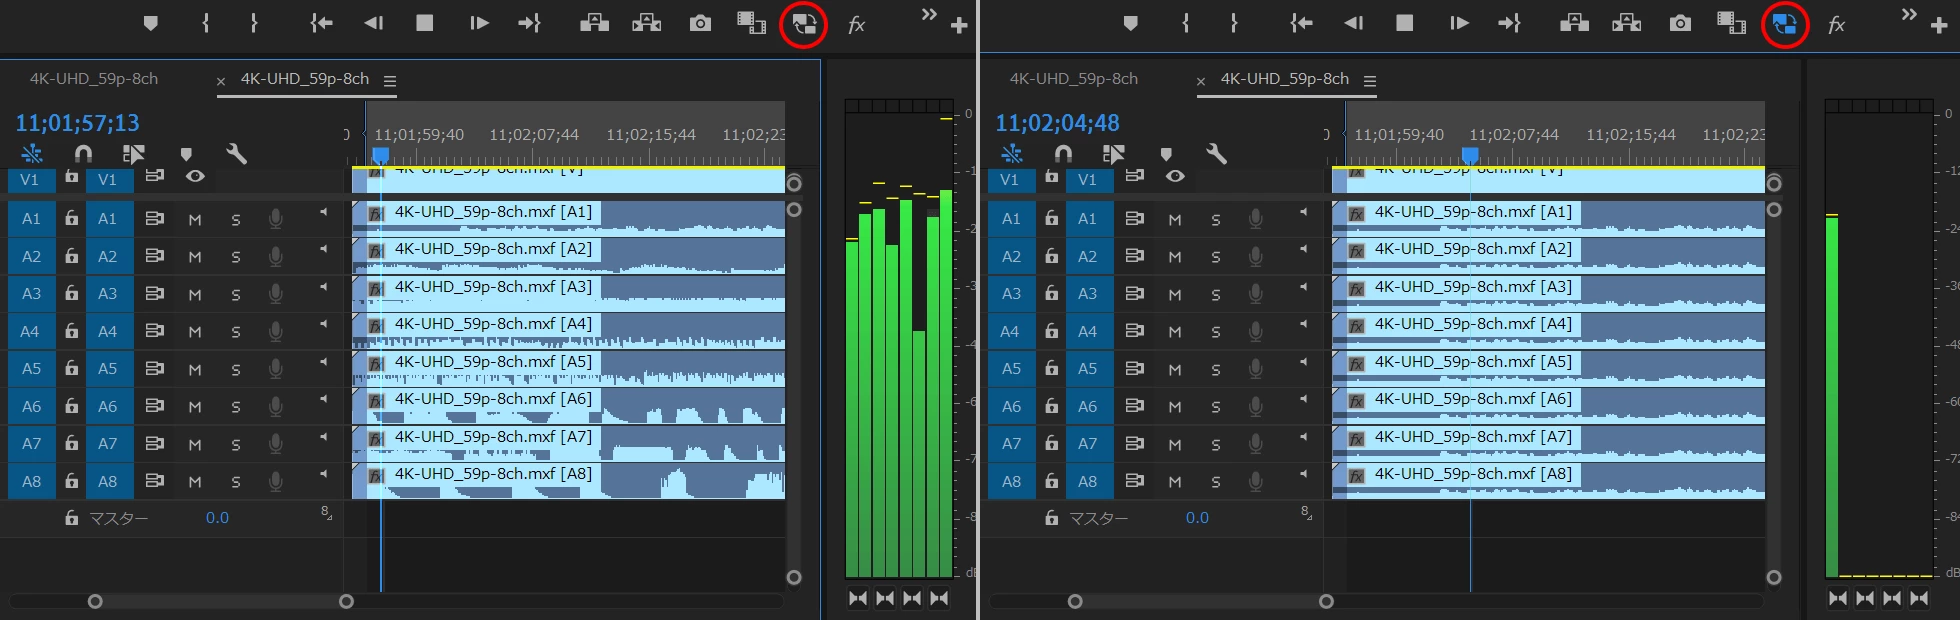The image size is (1960, 620).
Task: Toggle sync lock on A4, left timeline
Action: pyautogui.click(x=154, y=331)
